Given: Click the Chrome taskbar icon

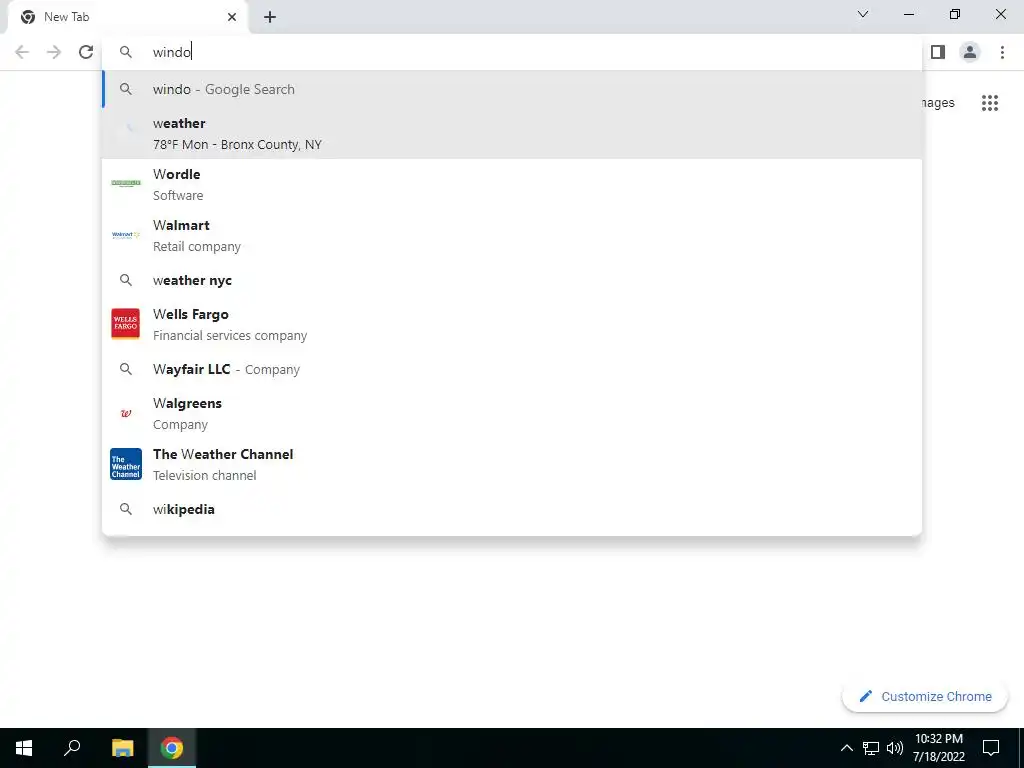Looking at the screenshot, I should (172, 748).
